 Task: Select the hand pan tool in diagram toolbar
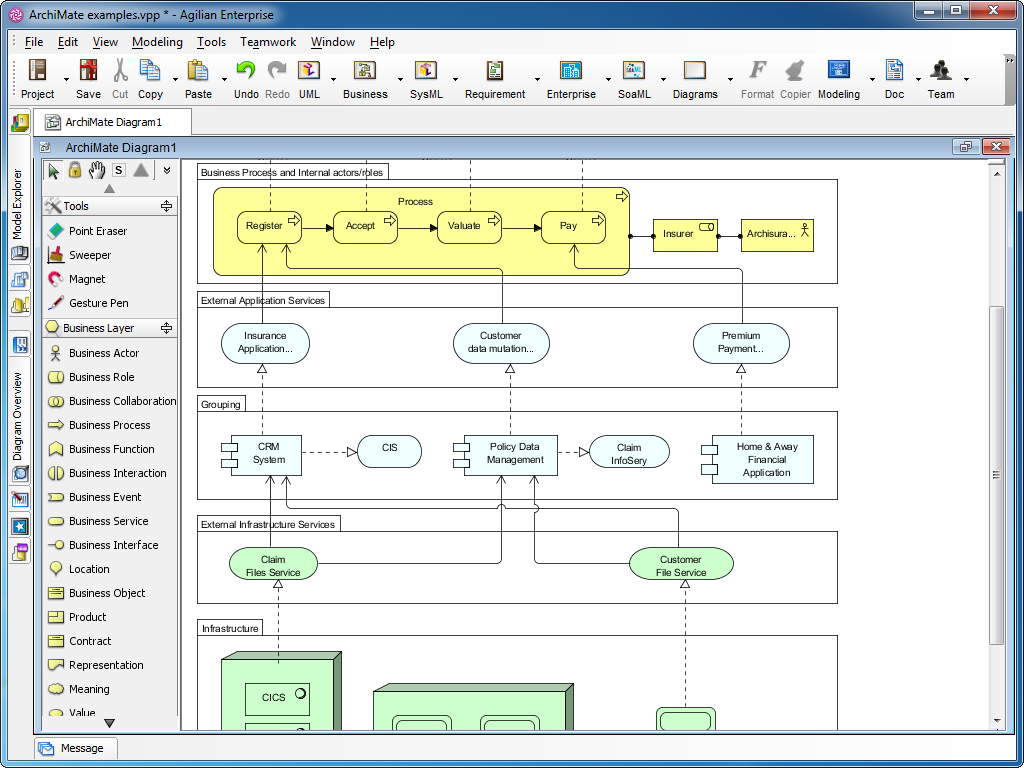(96, 170)
